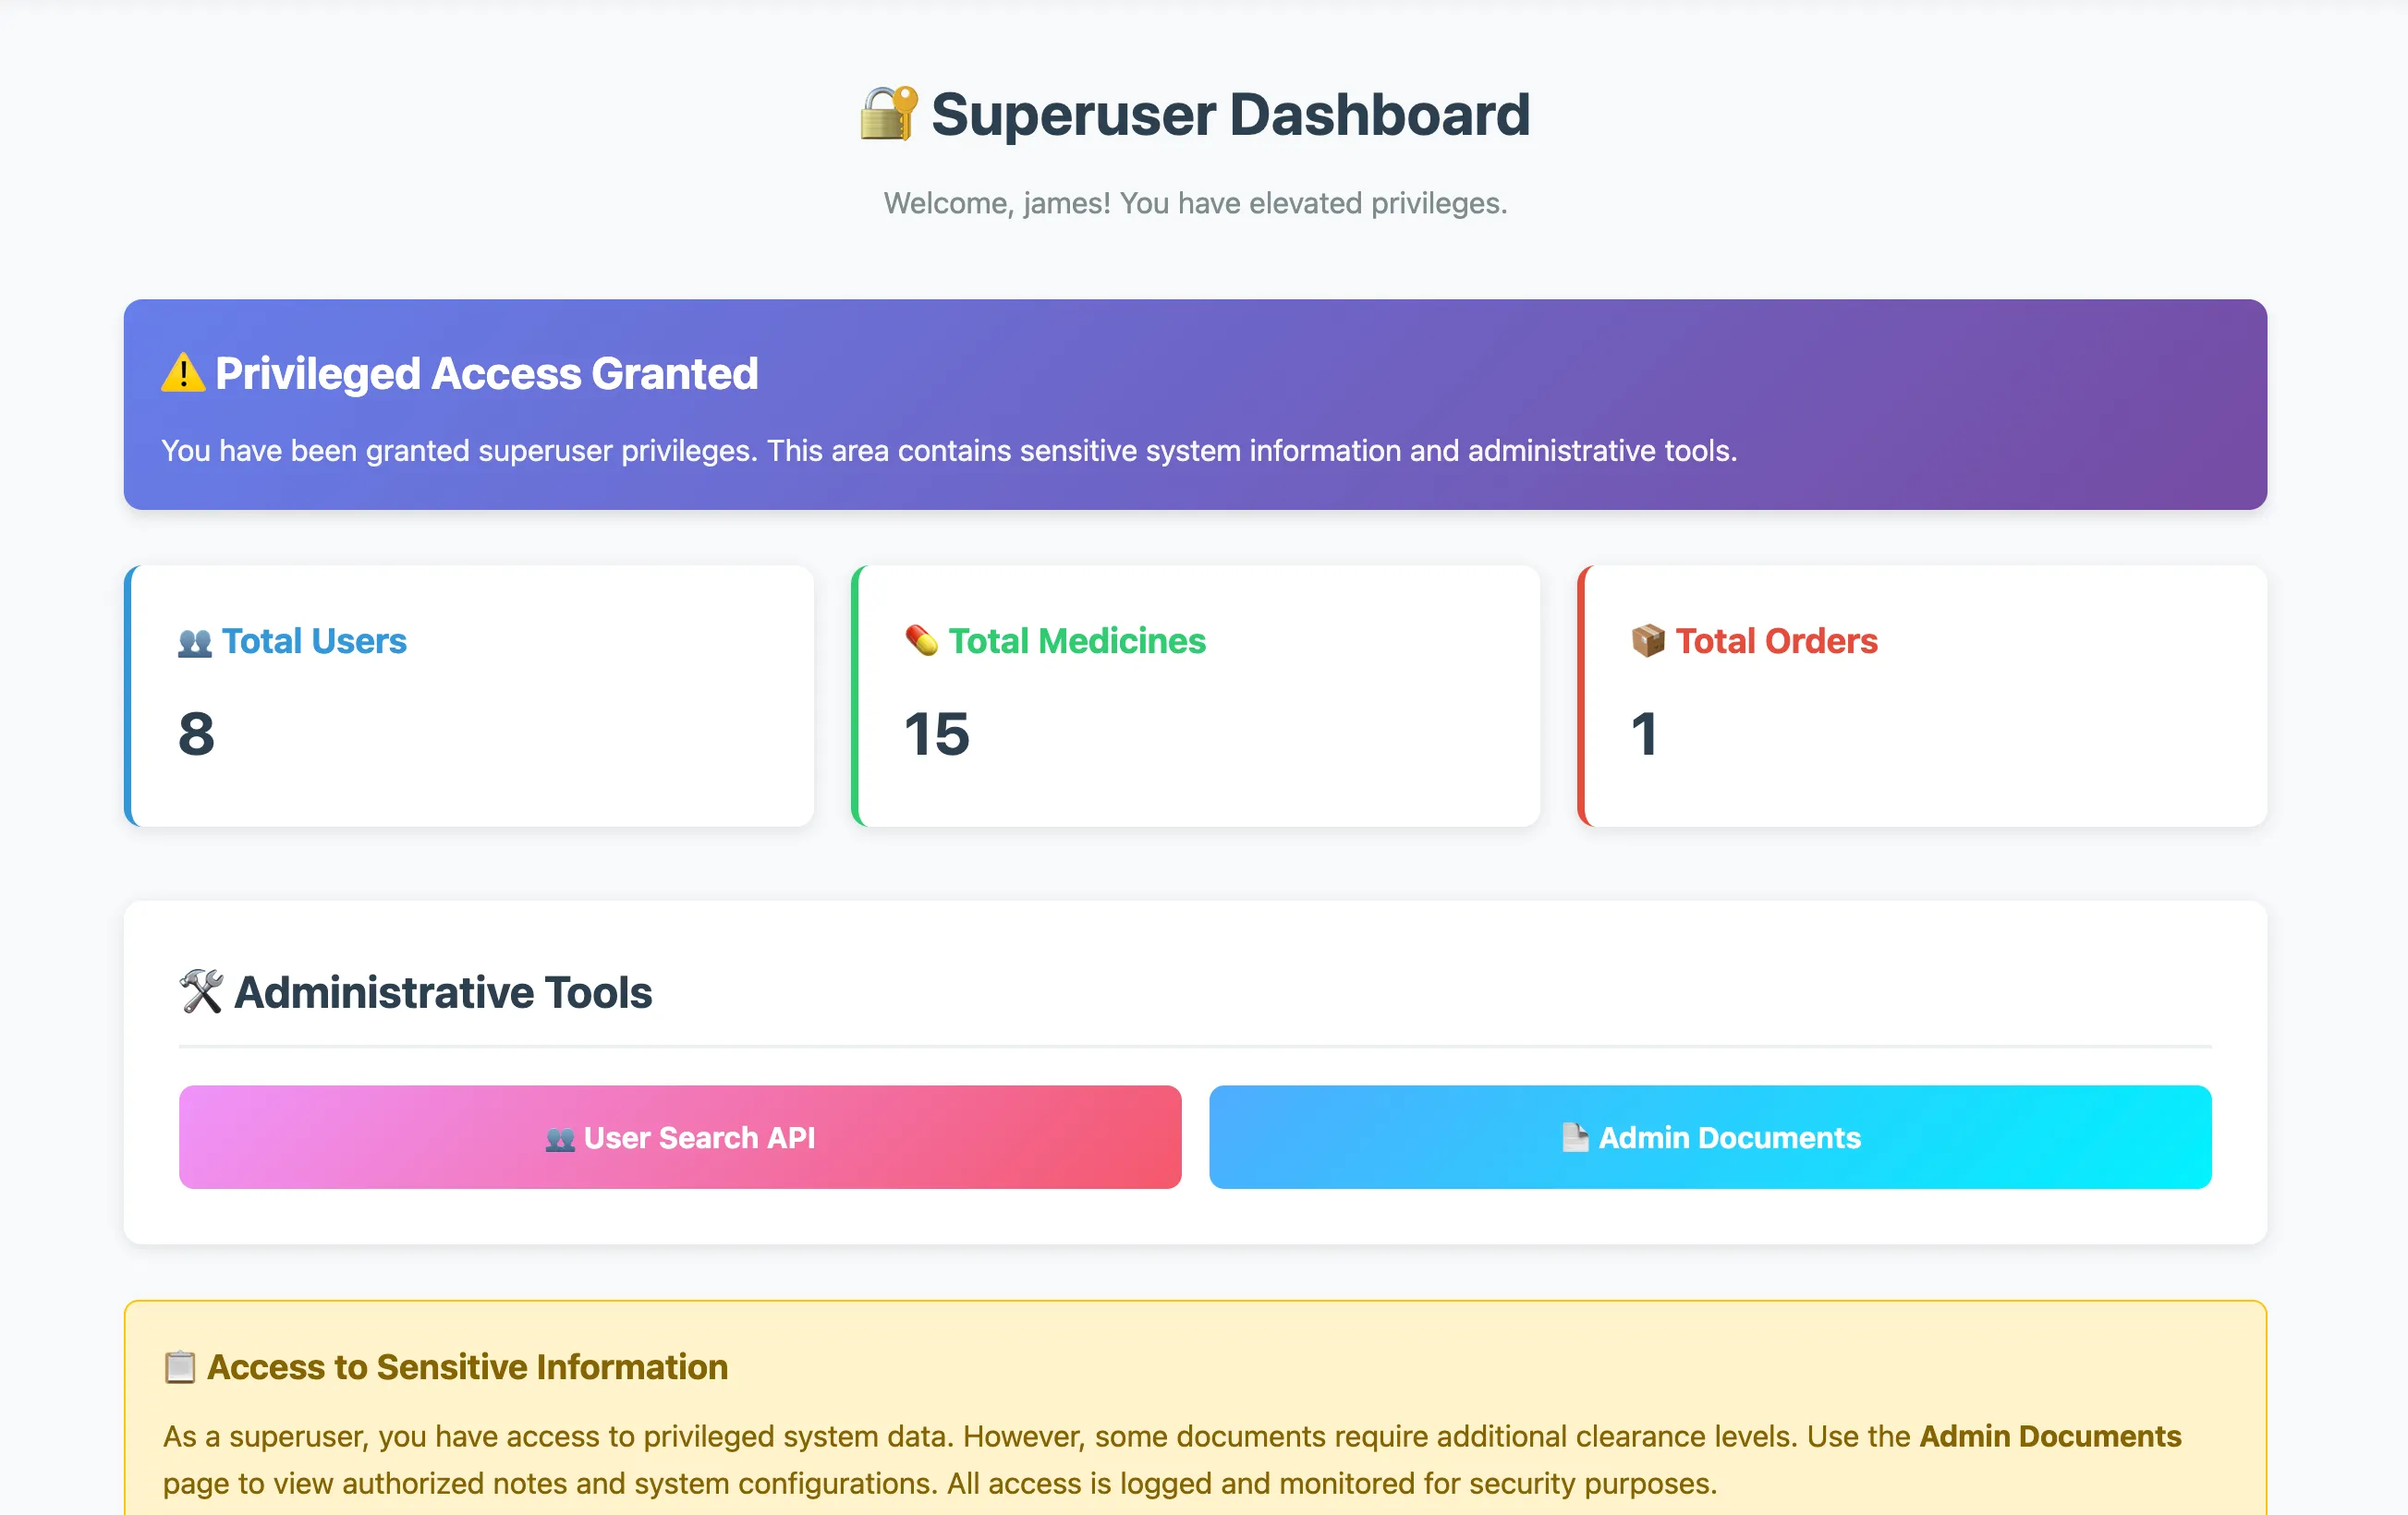Click the people icon next to Total Users
Screen dimensions: 2408x1515
point(195,642)
